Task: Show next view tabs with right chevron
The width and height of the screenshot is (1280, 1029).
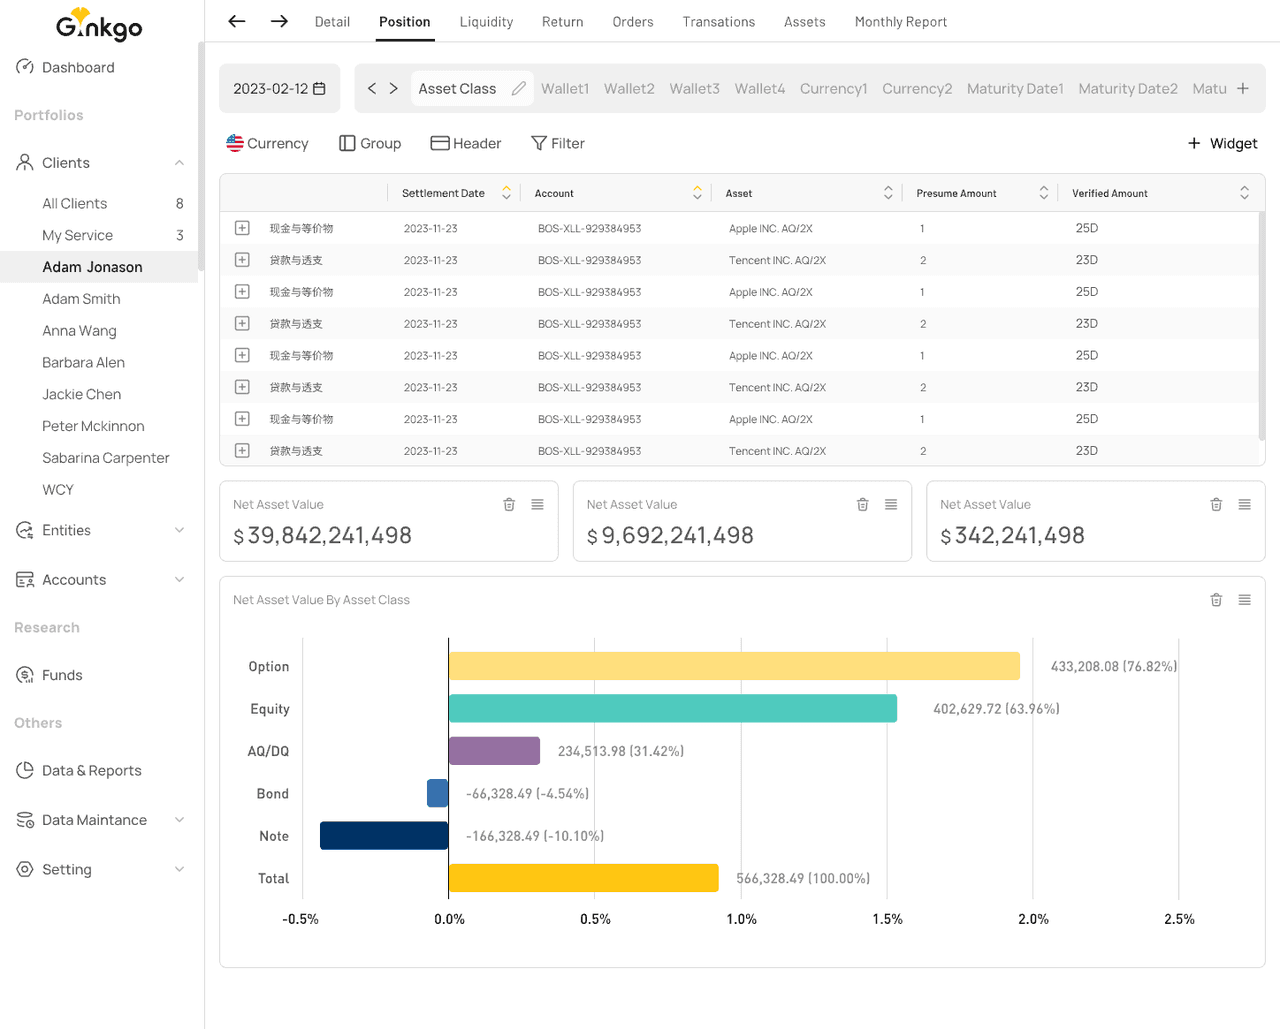Action: click(394, 88)
